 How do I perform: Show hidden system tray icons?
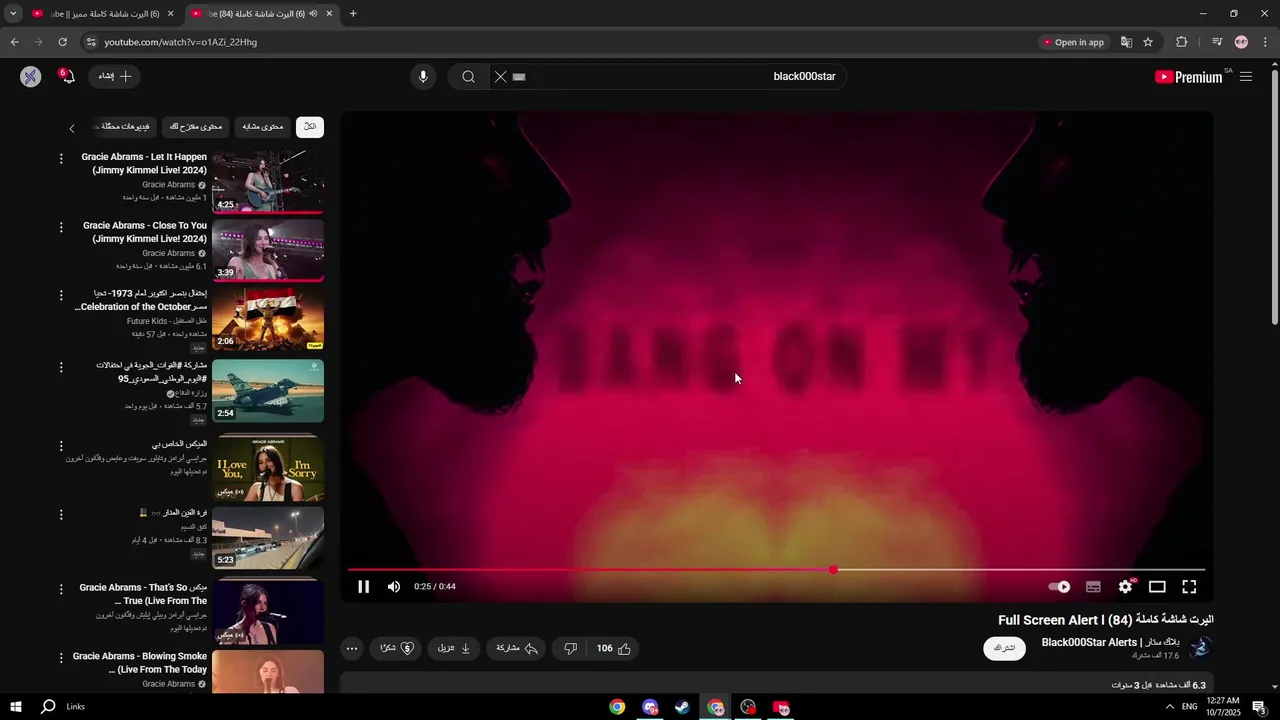pyautogui.click(x=1170, y=707)
